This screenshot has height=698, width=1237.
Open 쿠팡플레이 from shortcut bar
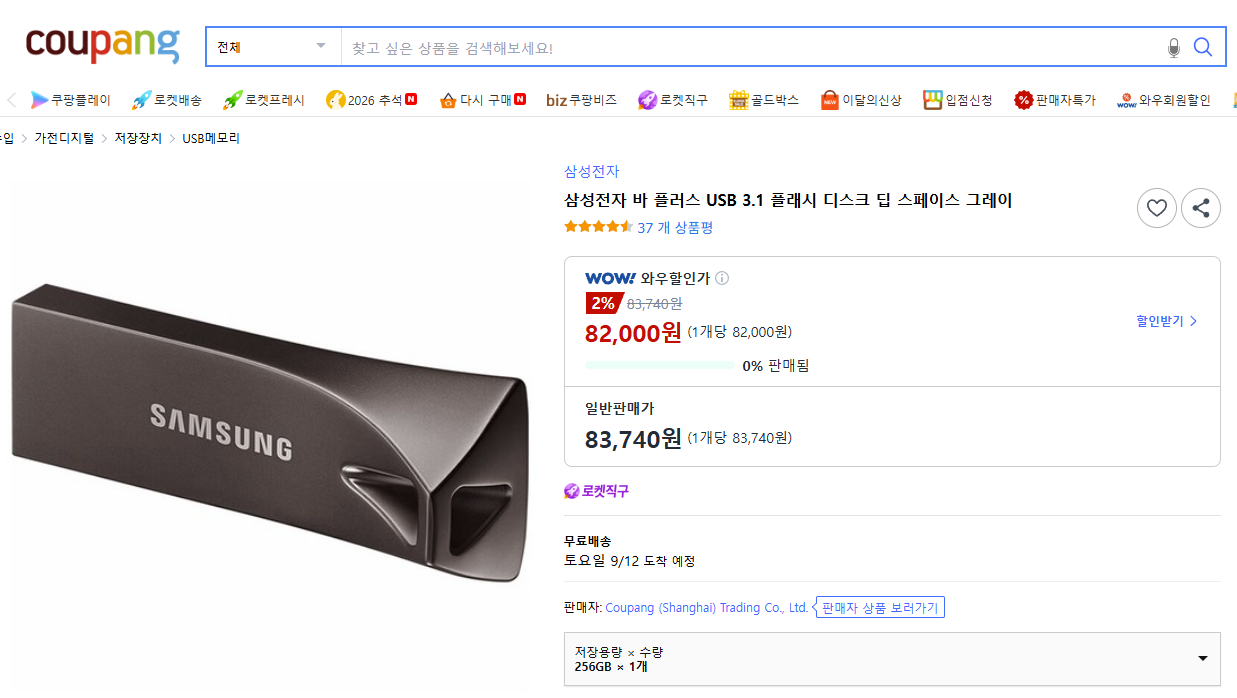(x=70, y=100)
